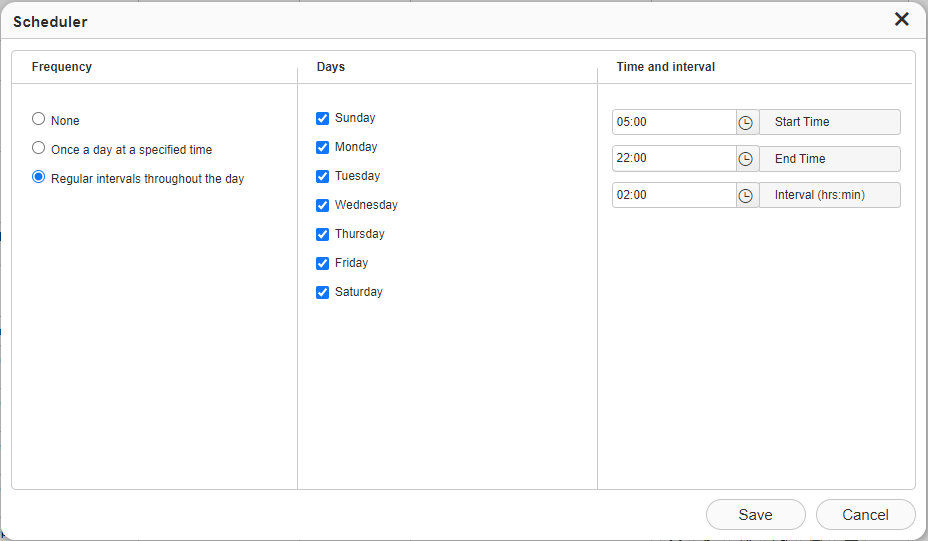
Task: Click the End Time input showing 22:00
Action: (674, 159)
